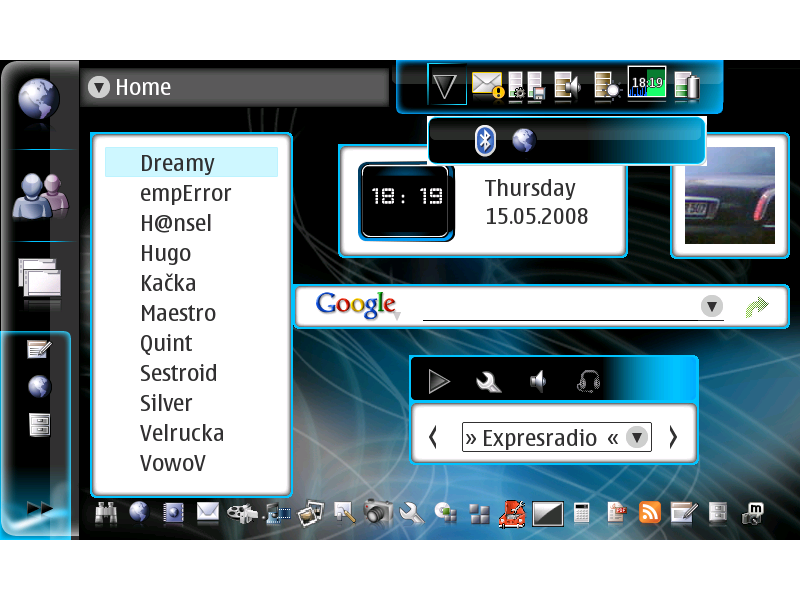Open the web browser globe in the left panel
800x600 pixels.
[39, 99]
